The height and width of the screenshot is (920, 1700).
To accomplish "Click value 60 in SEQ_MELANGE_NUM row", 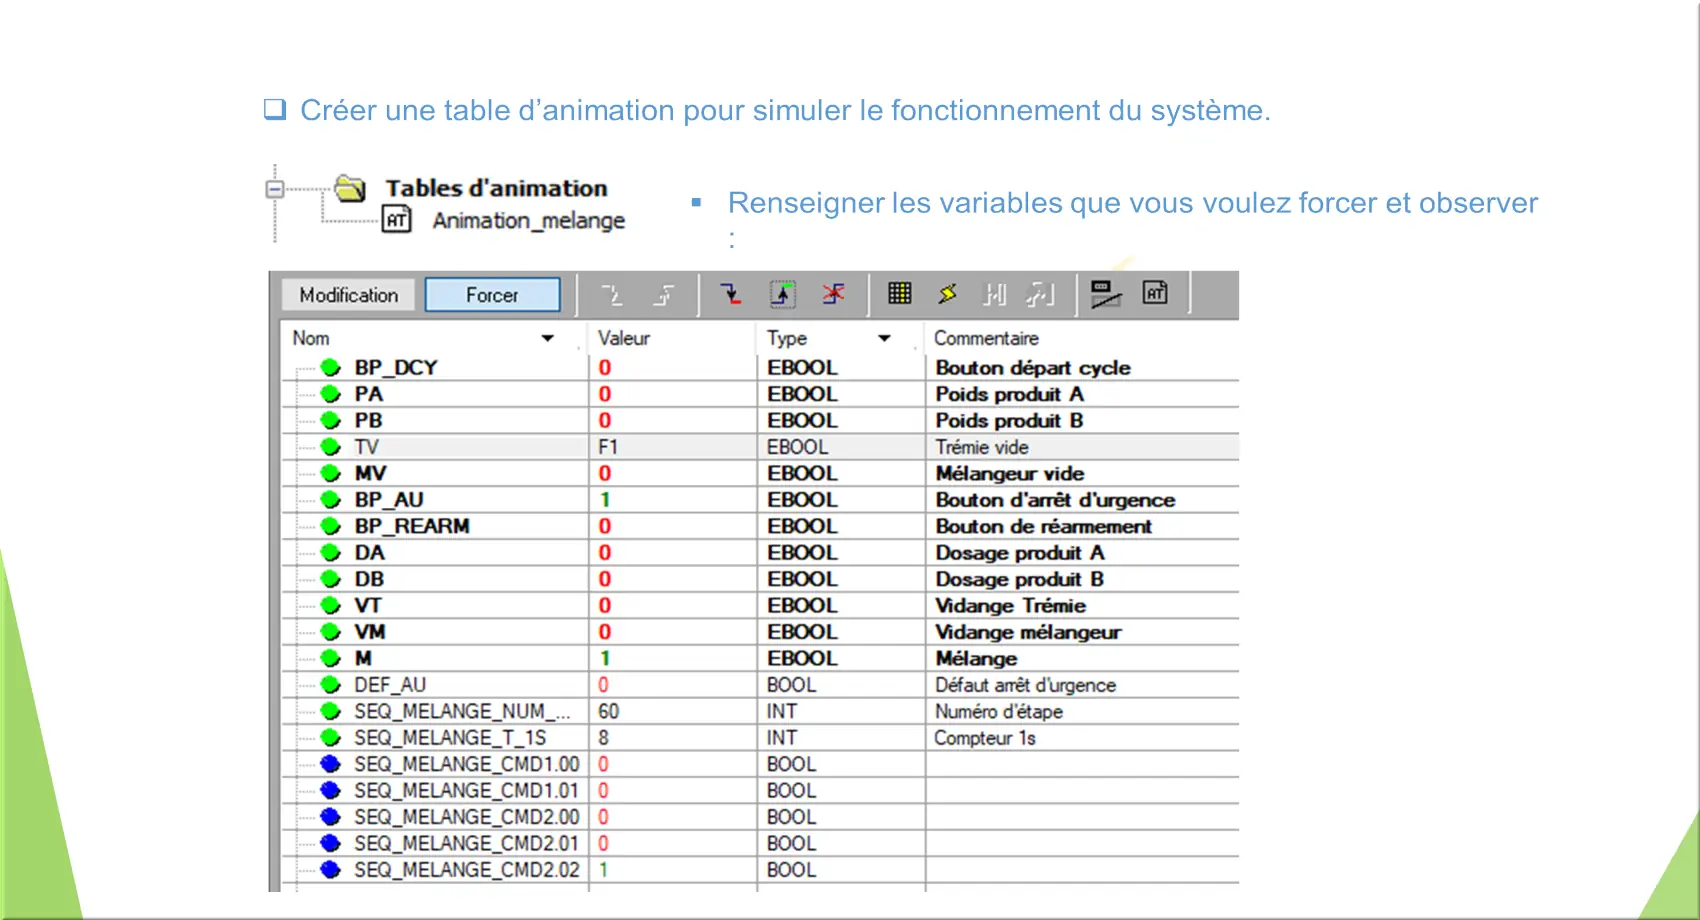I will click(608, 711).
